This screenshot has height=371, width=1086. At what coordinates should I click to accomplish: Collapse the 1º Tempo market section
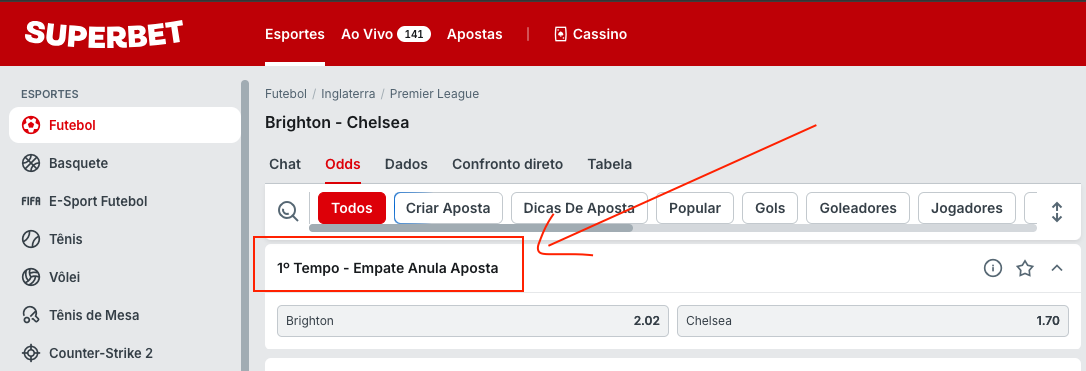[1057, 268]
